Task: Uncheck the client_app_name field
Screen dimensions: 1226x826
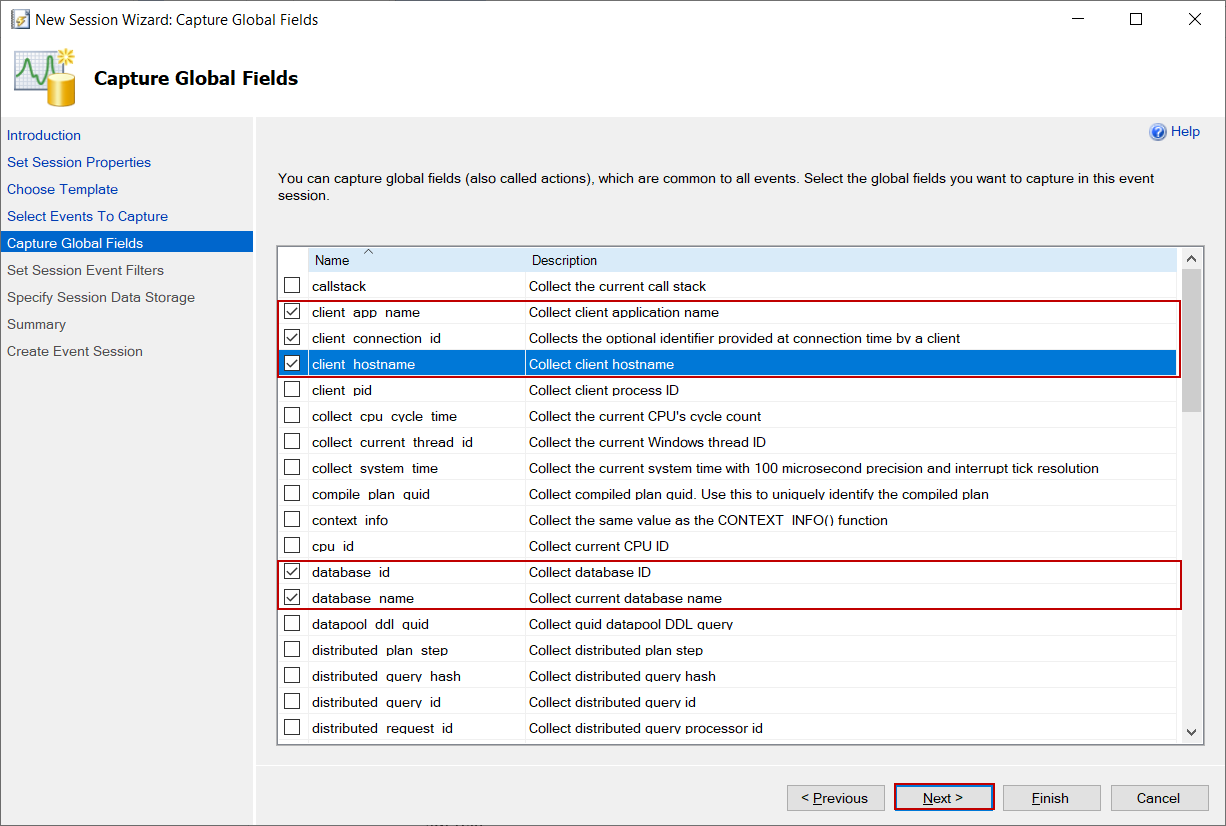Action: (292, 312)
